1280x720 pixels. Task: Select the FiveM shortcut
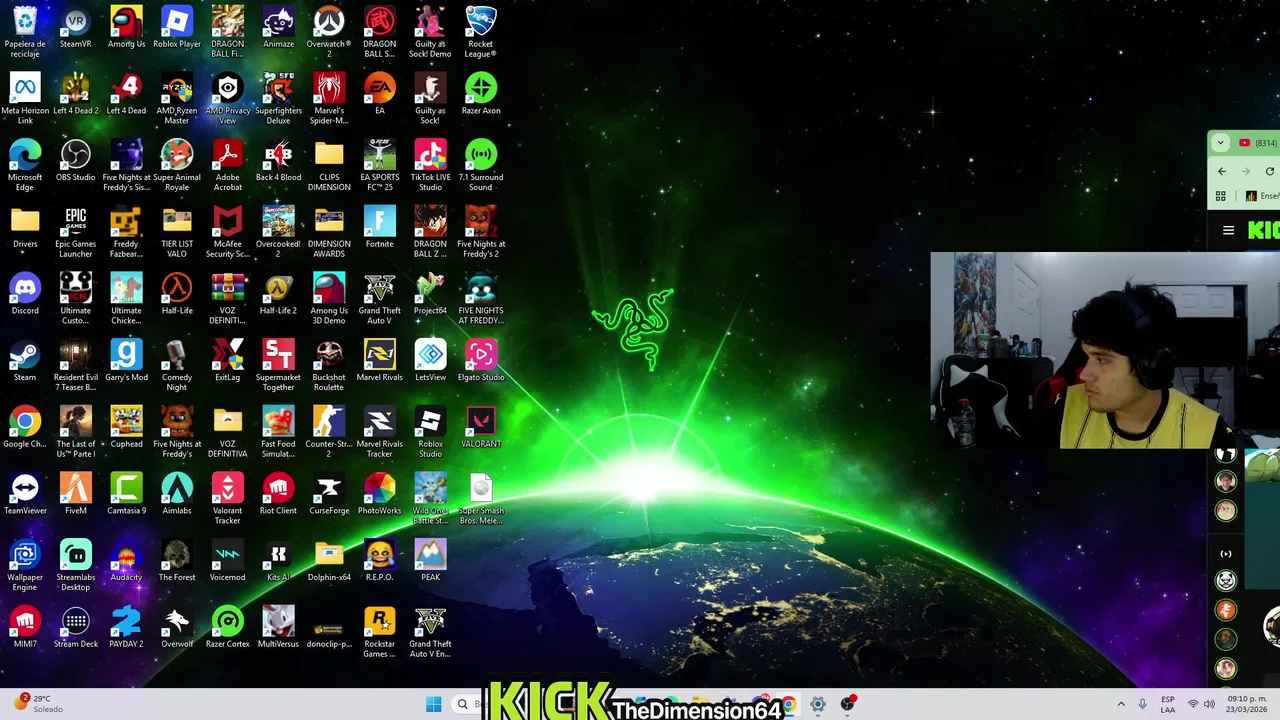pos(75,494)
